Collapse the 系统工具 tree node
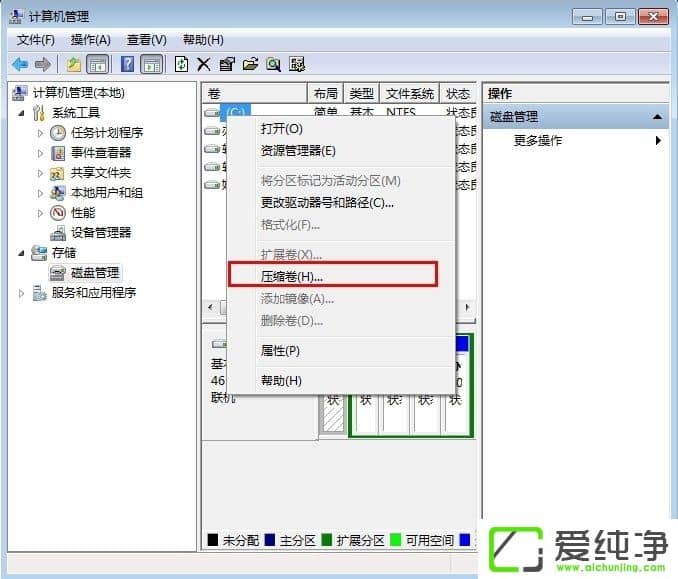 coord(22,112)
